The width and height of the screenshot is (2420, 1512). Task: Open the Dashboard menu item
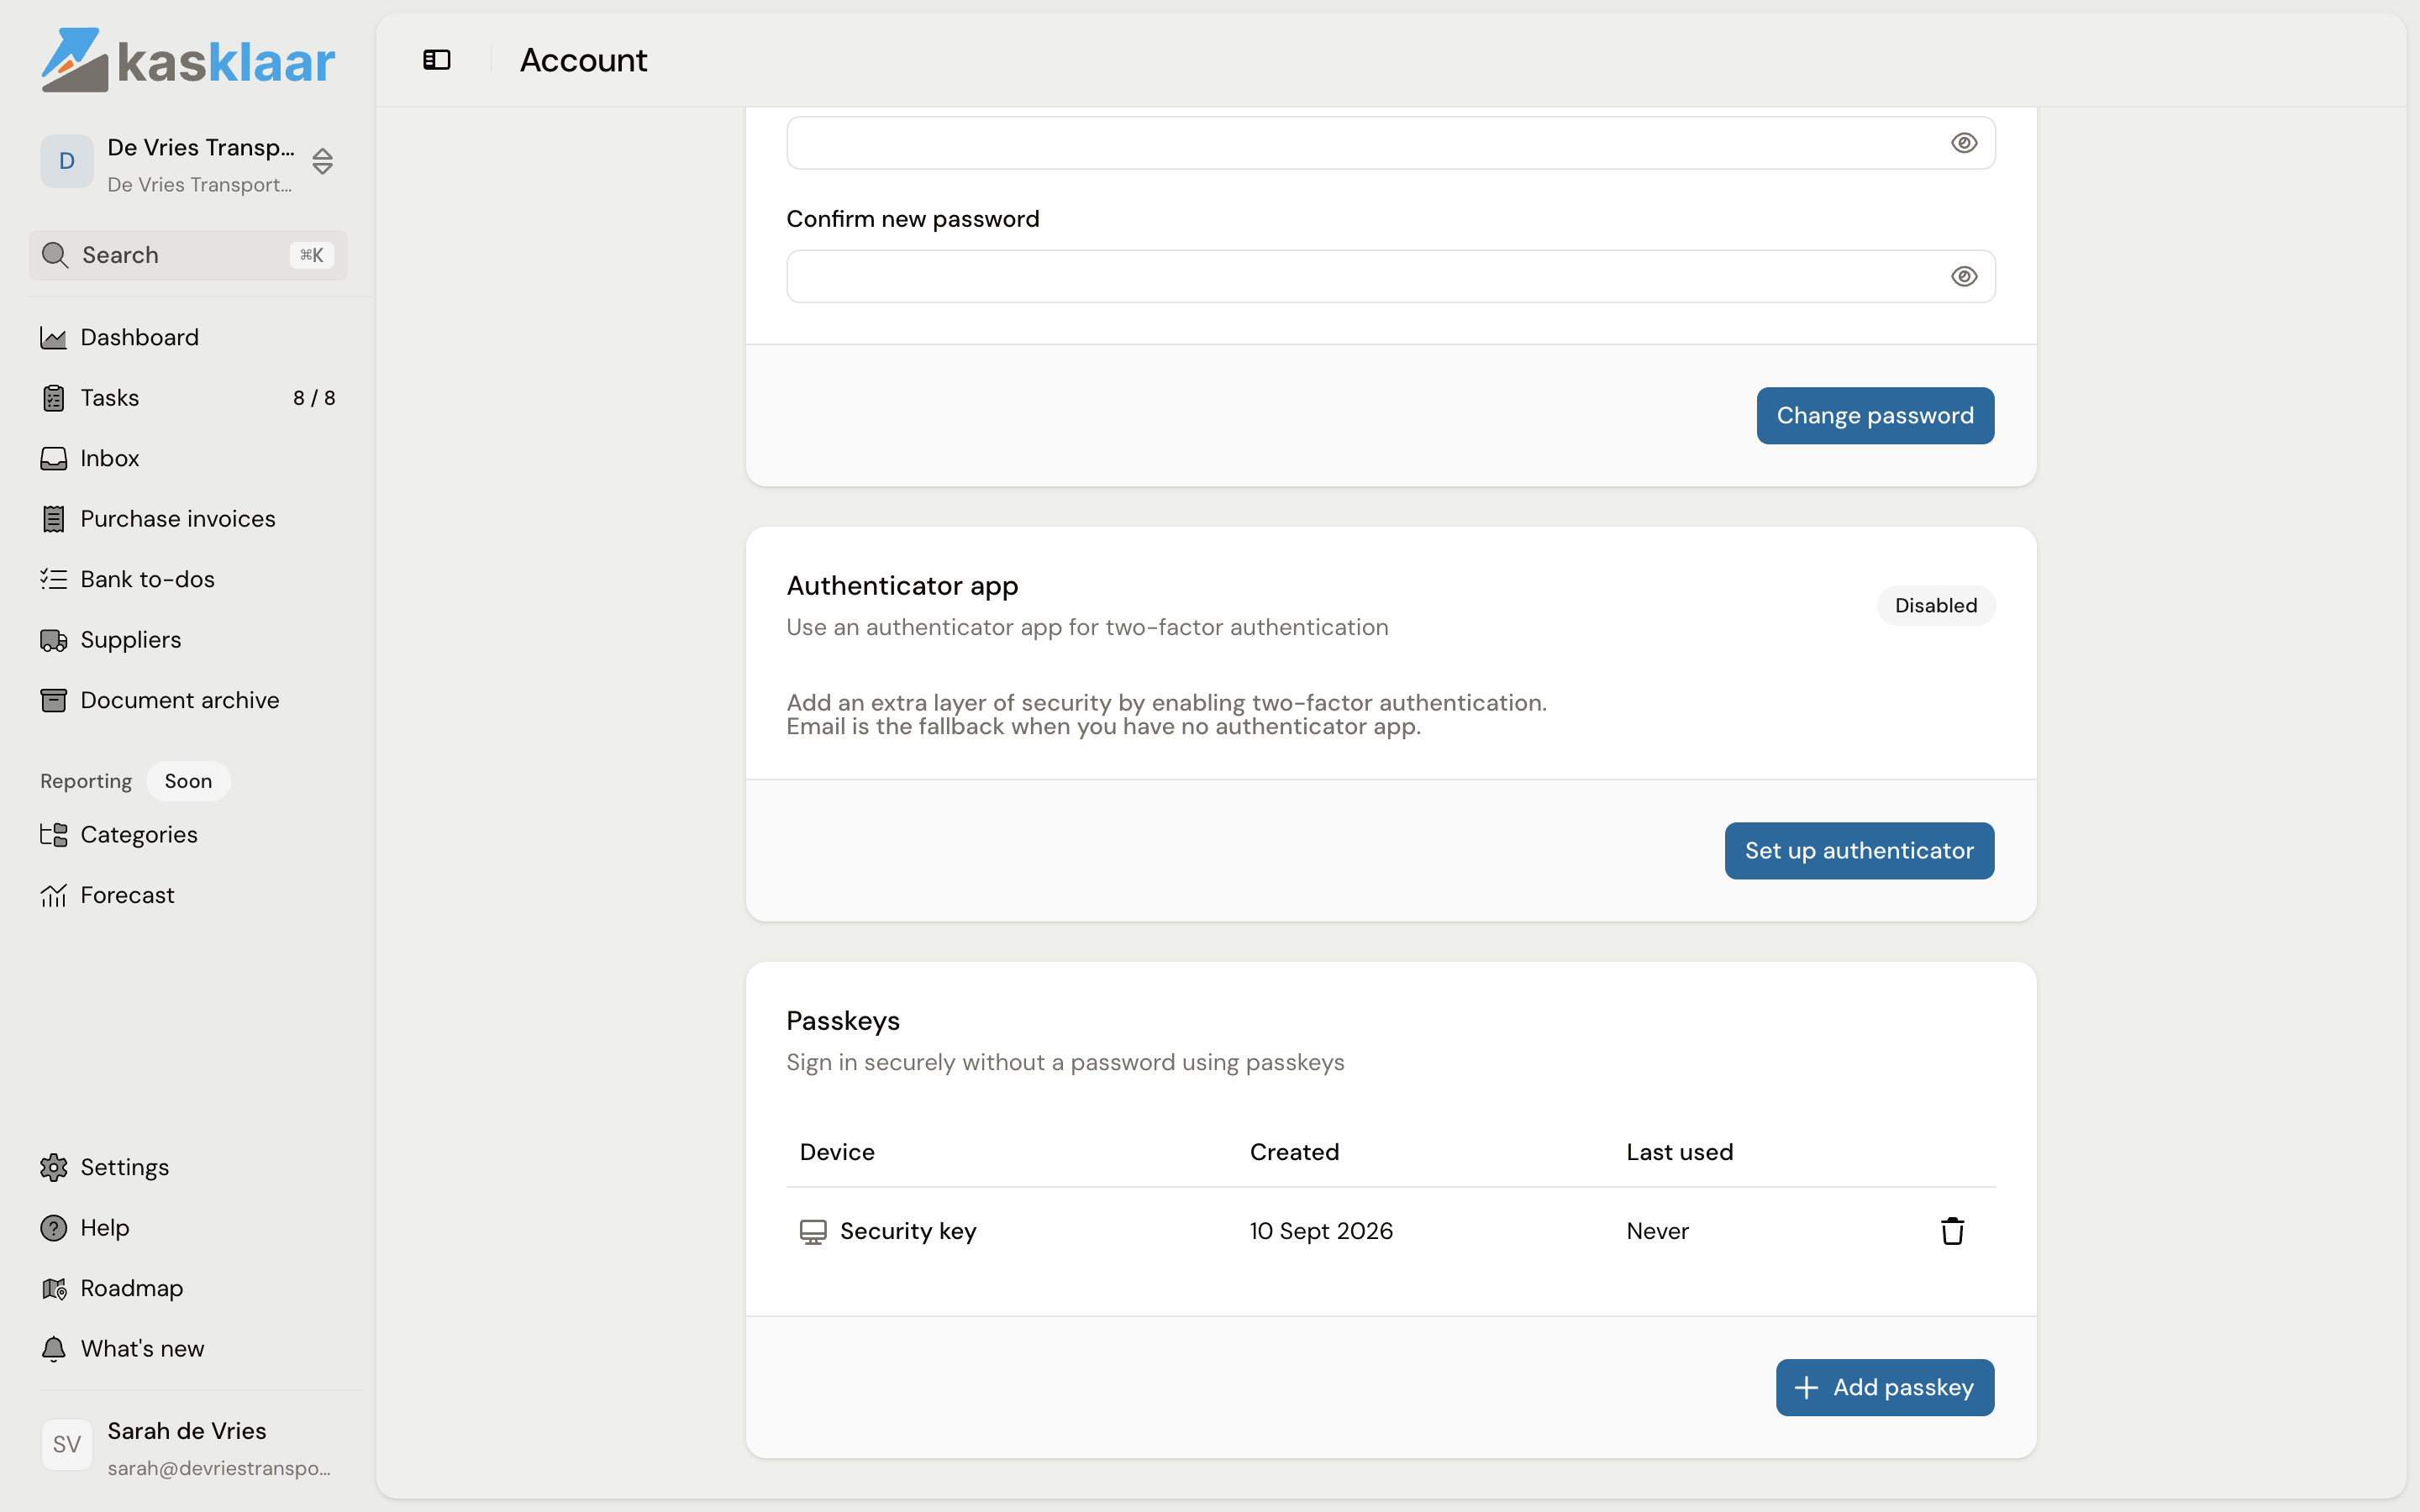[188, 338]
